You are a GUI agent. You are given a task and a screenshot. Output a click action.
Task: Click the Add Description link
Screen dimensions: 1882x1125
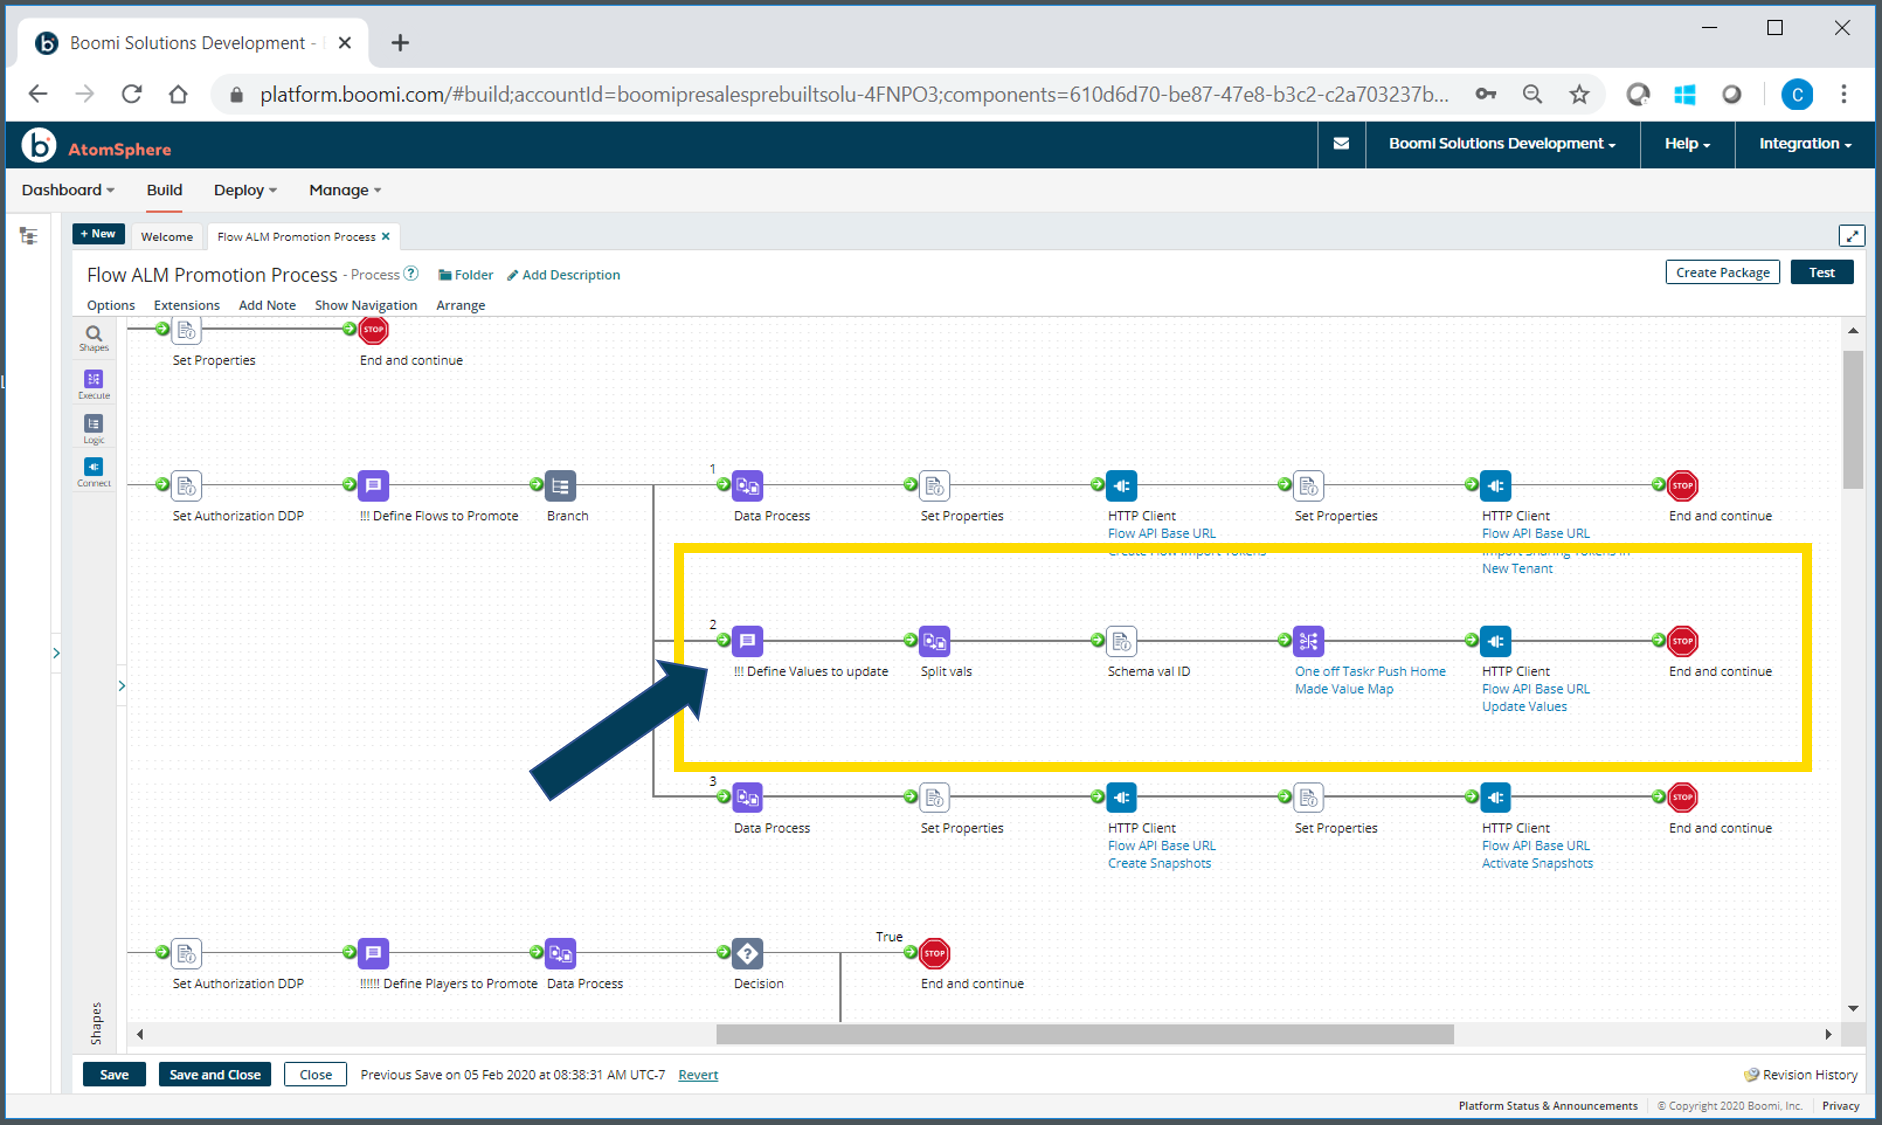[563, 275]
